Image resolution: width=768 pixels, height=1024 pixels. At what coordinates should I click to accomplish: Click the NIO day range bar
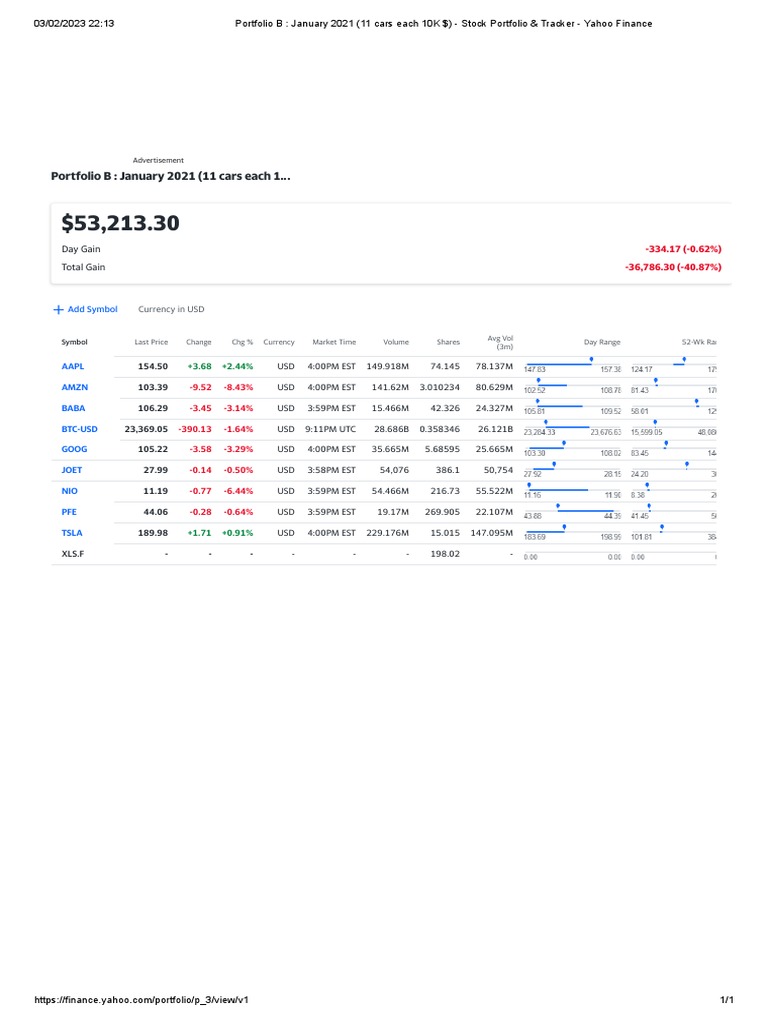point(572,490)
